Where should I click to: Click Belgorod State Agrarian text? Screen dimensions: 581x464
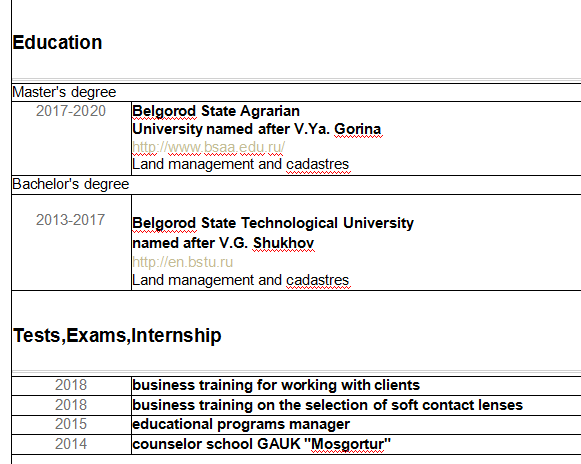click(216, 111)
